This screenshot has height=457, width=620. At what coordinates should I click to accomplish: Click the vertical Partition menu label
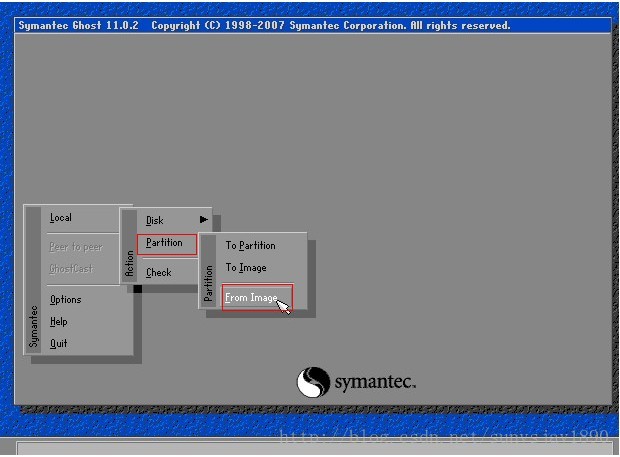(x=208, y=283)
